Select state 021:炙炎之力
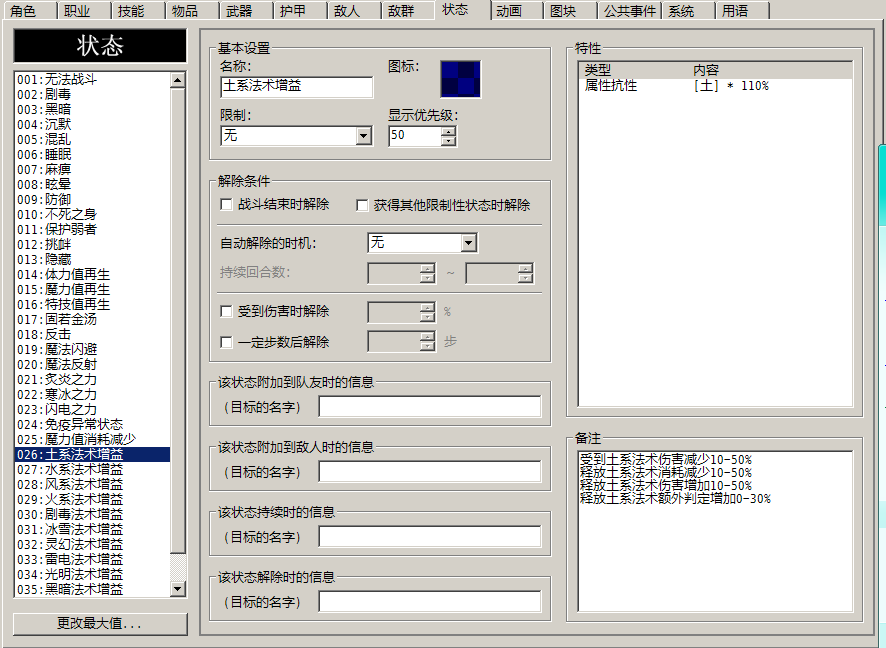The height and width of the screenshot is (648, 886). tap(93, 380)
